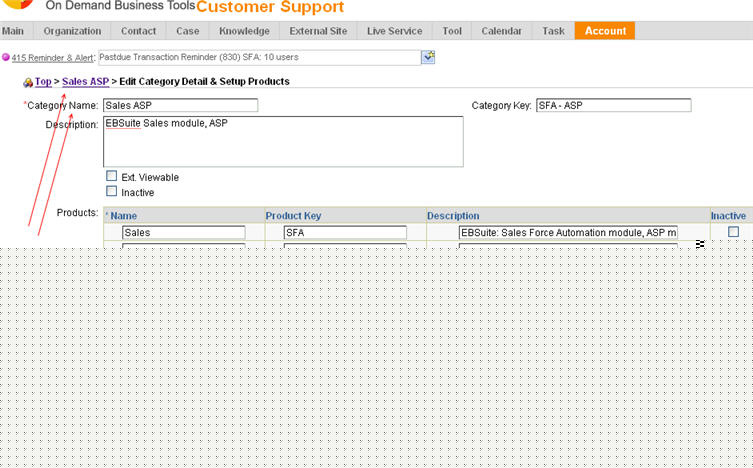Click the 415 Reminder & Alert link
Screen dimensions: 753x468
(x=53, y=58)
